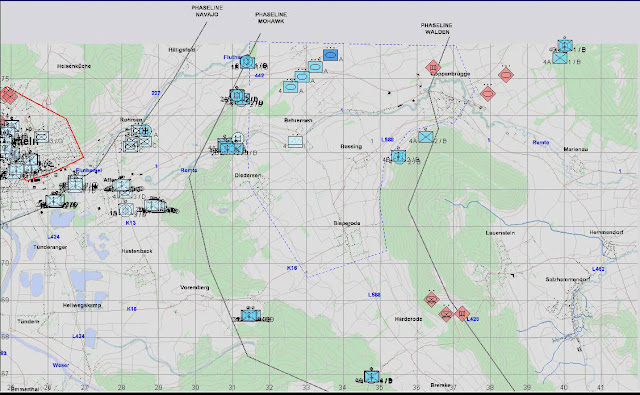Click the Bremke label at map bottom
This screenshot has height=395, width=640.
[440, 385]
